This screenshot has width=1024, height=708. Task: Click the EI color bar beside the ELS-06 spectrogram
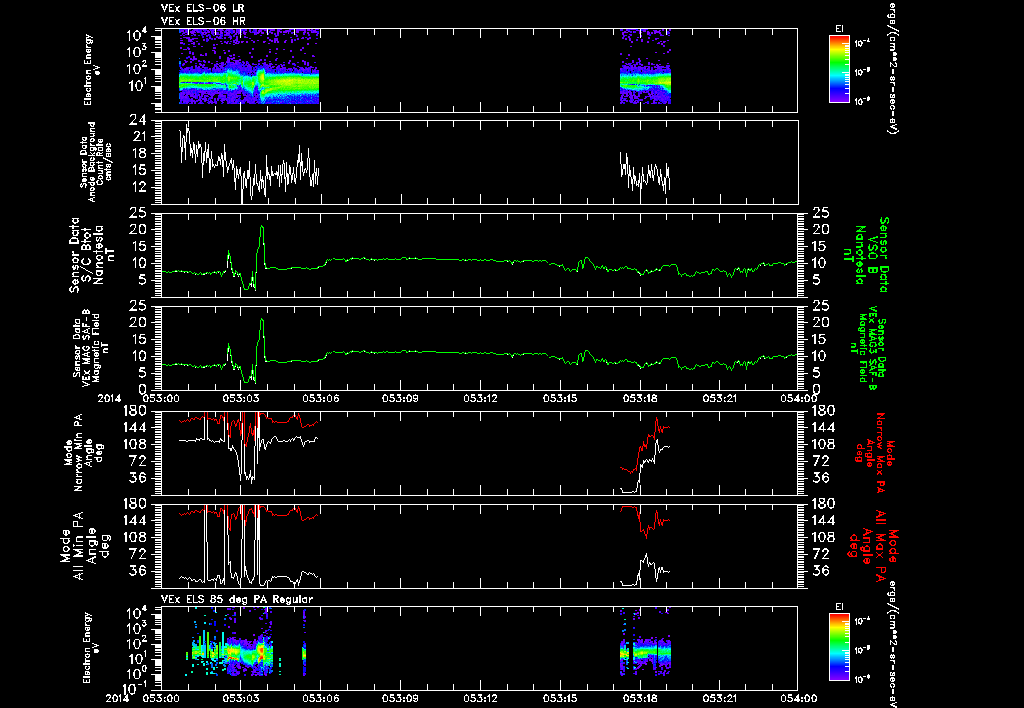839,69
